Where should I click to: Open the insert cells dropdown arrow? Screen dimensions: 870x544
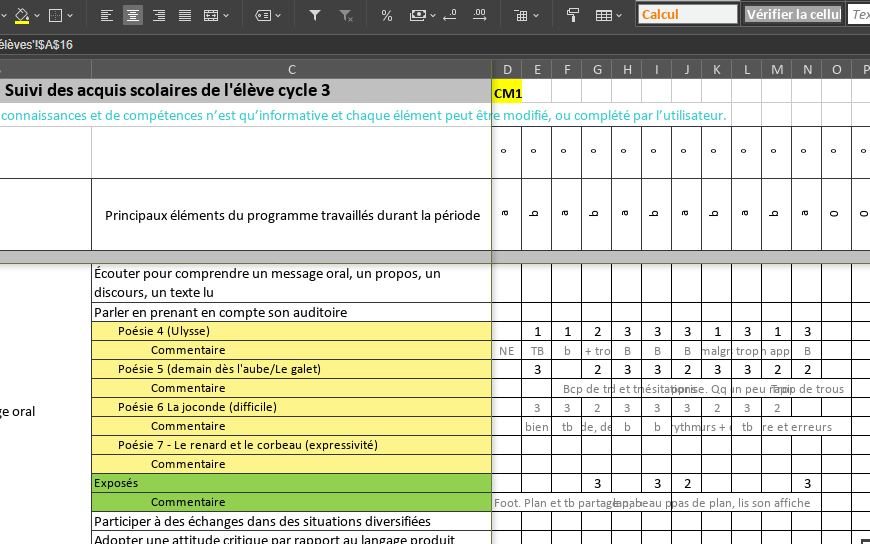point(536,16)
